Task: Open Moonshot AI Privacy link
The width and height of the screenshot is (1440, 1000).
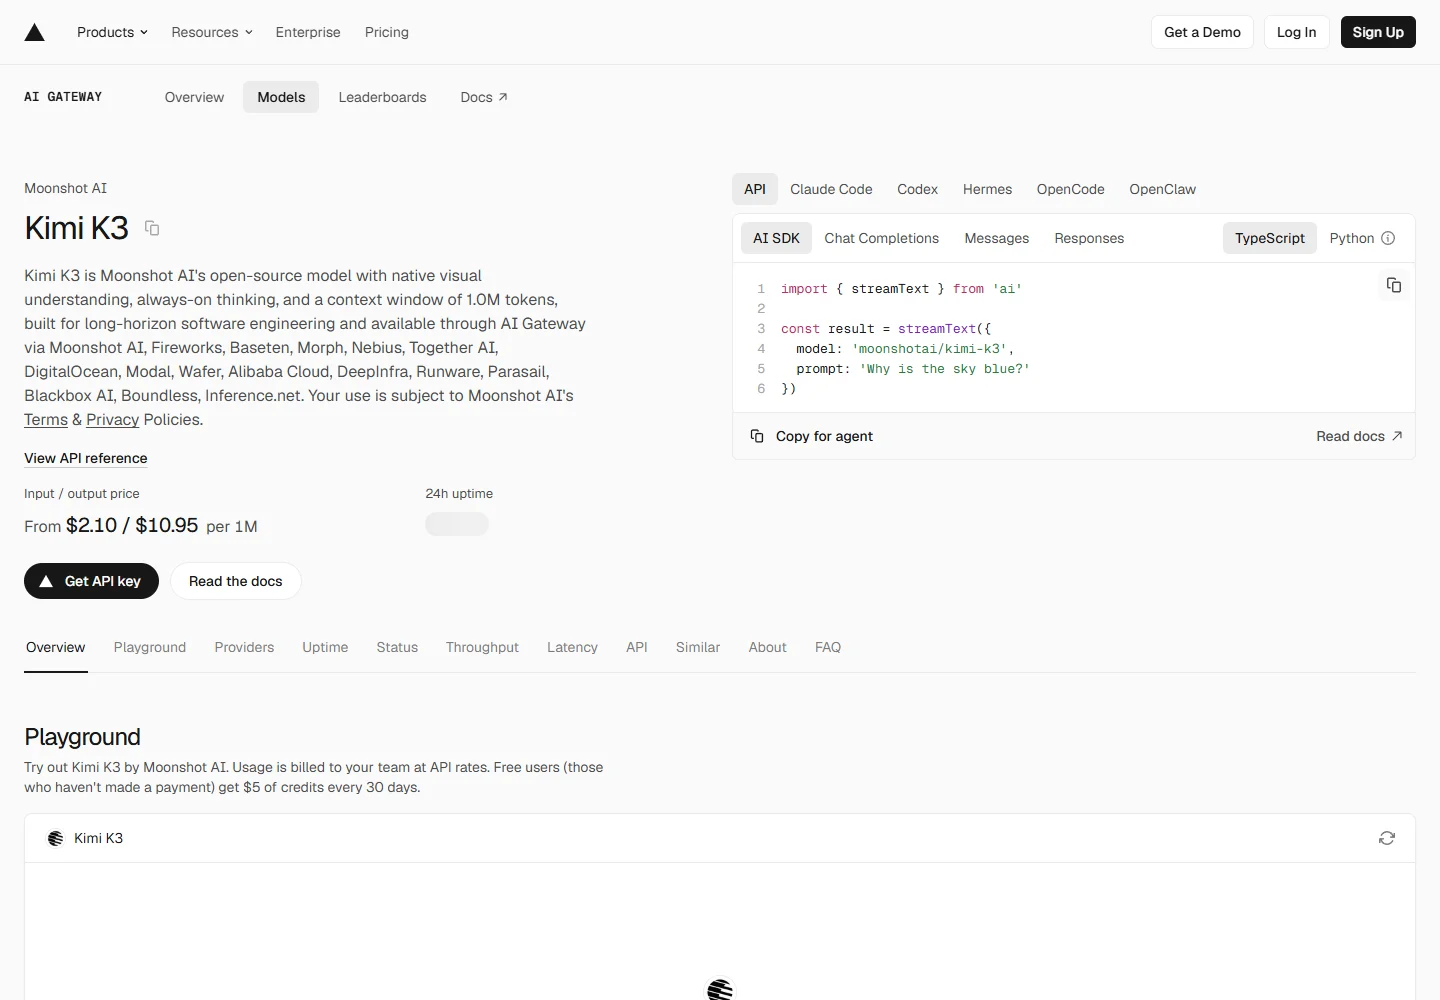Action: click(x=112, y=420)
